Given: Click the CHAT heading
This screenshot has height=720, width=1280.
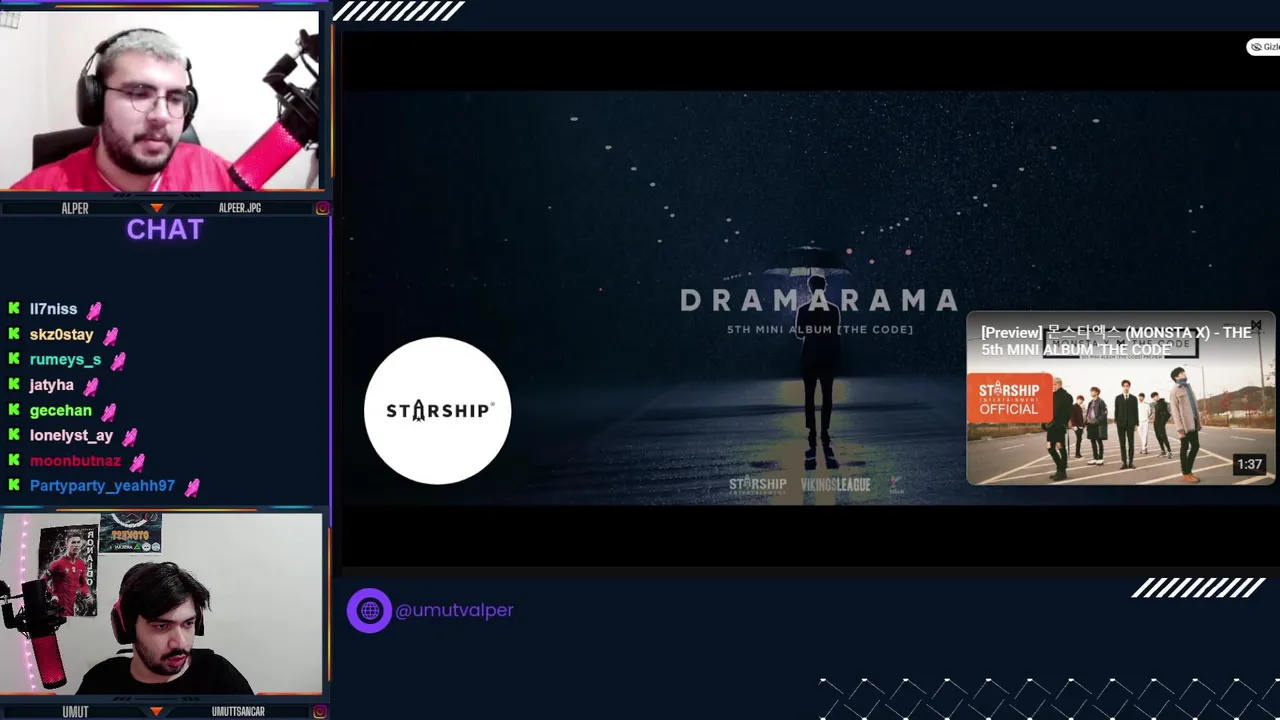Looking at the screenshot, I should click(165, 229).
